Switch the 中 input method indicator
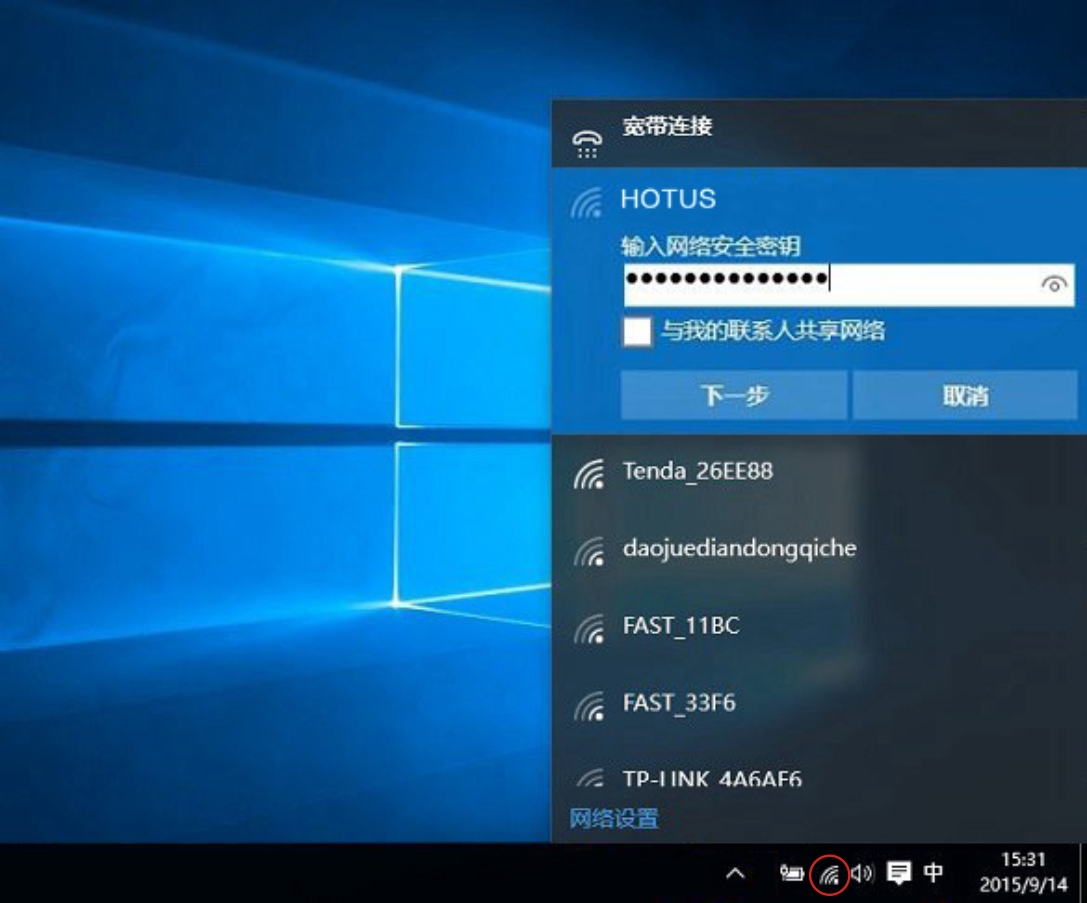The image size is (1087, 903). pyautogui.click(x=933, y=873)
